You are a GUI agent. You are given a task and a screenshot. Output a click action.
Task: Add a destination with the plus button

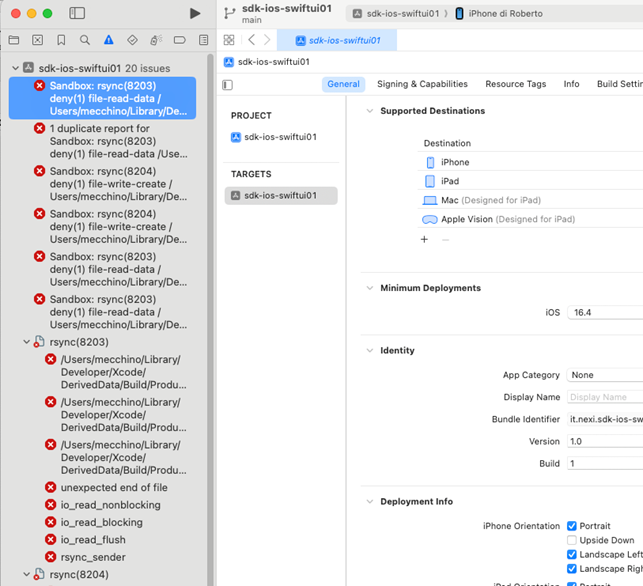point(424,239)
